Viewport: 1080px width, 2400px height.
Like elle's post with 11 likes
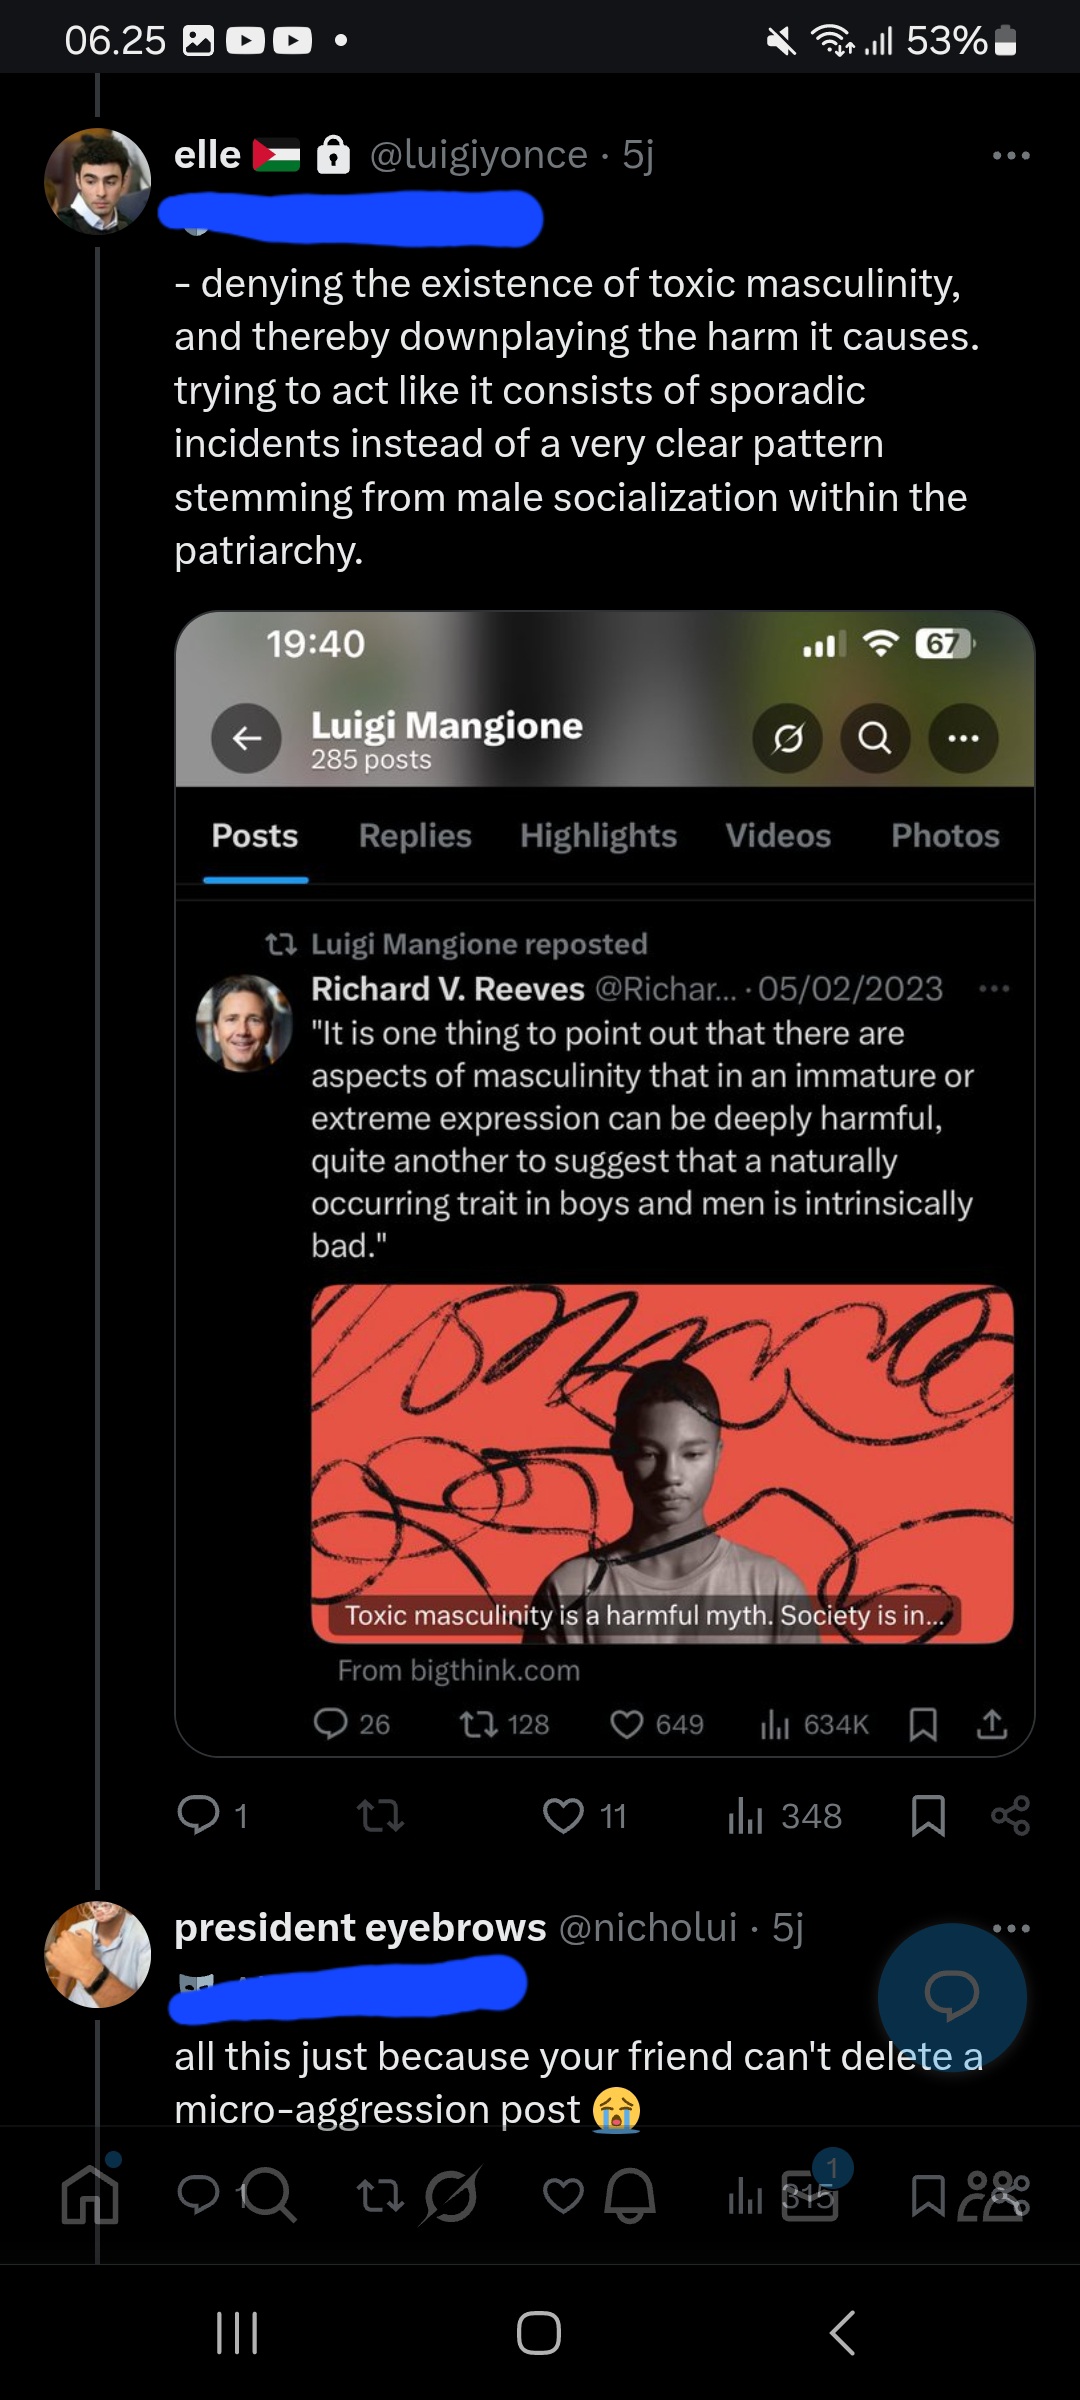tap(584, 1815)
